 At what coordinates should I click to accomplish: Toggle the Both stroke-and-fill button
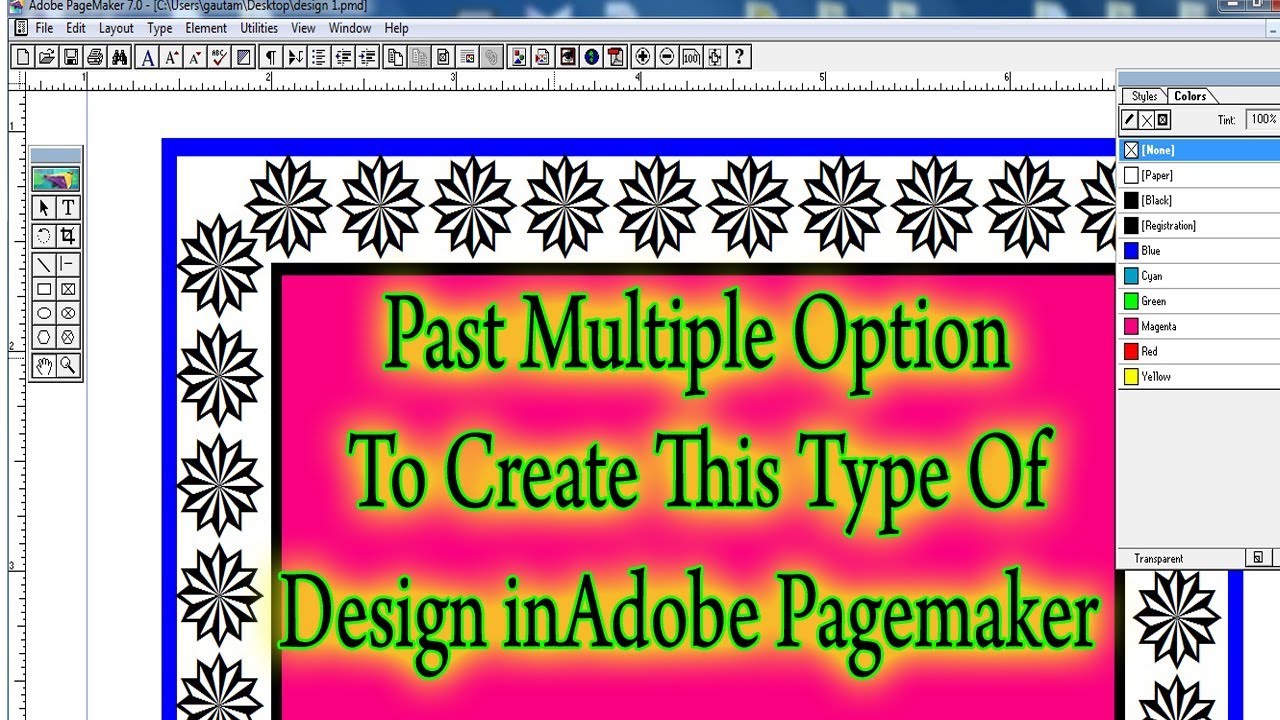tap(1163, 120)
